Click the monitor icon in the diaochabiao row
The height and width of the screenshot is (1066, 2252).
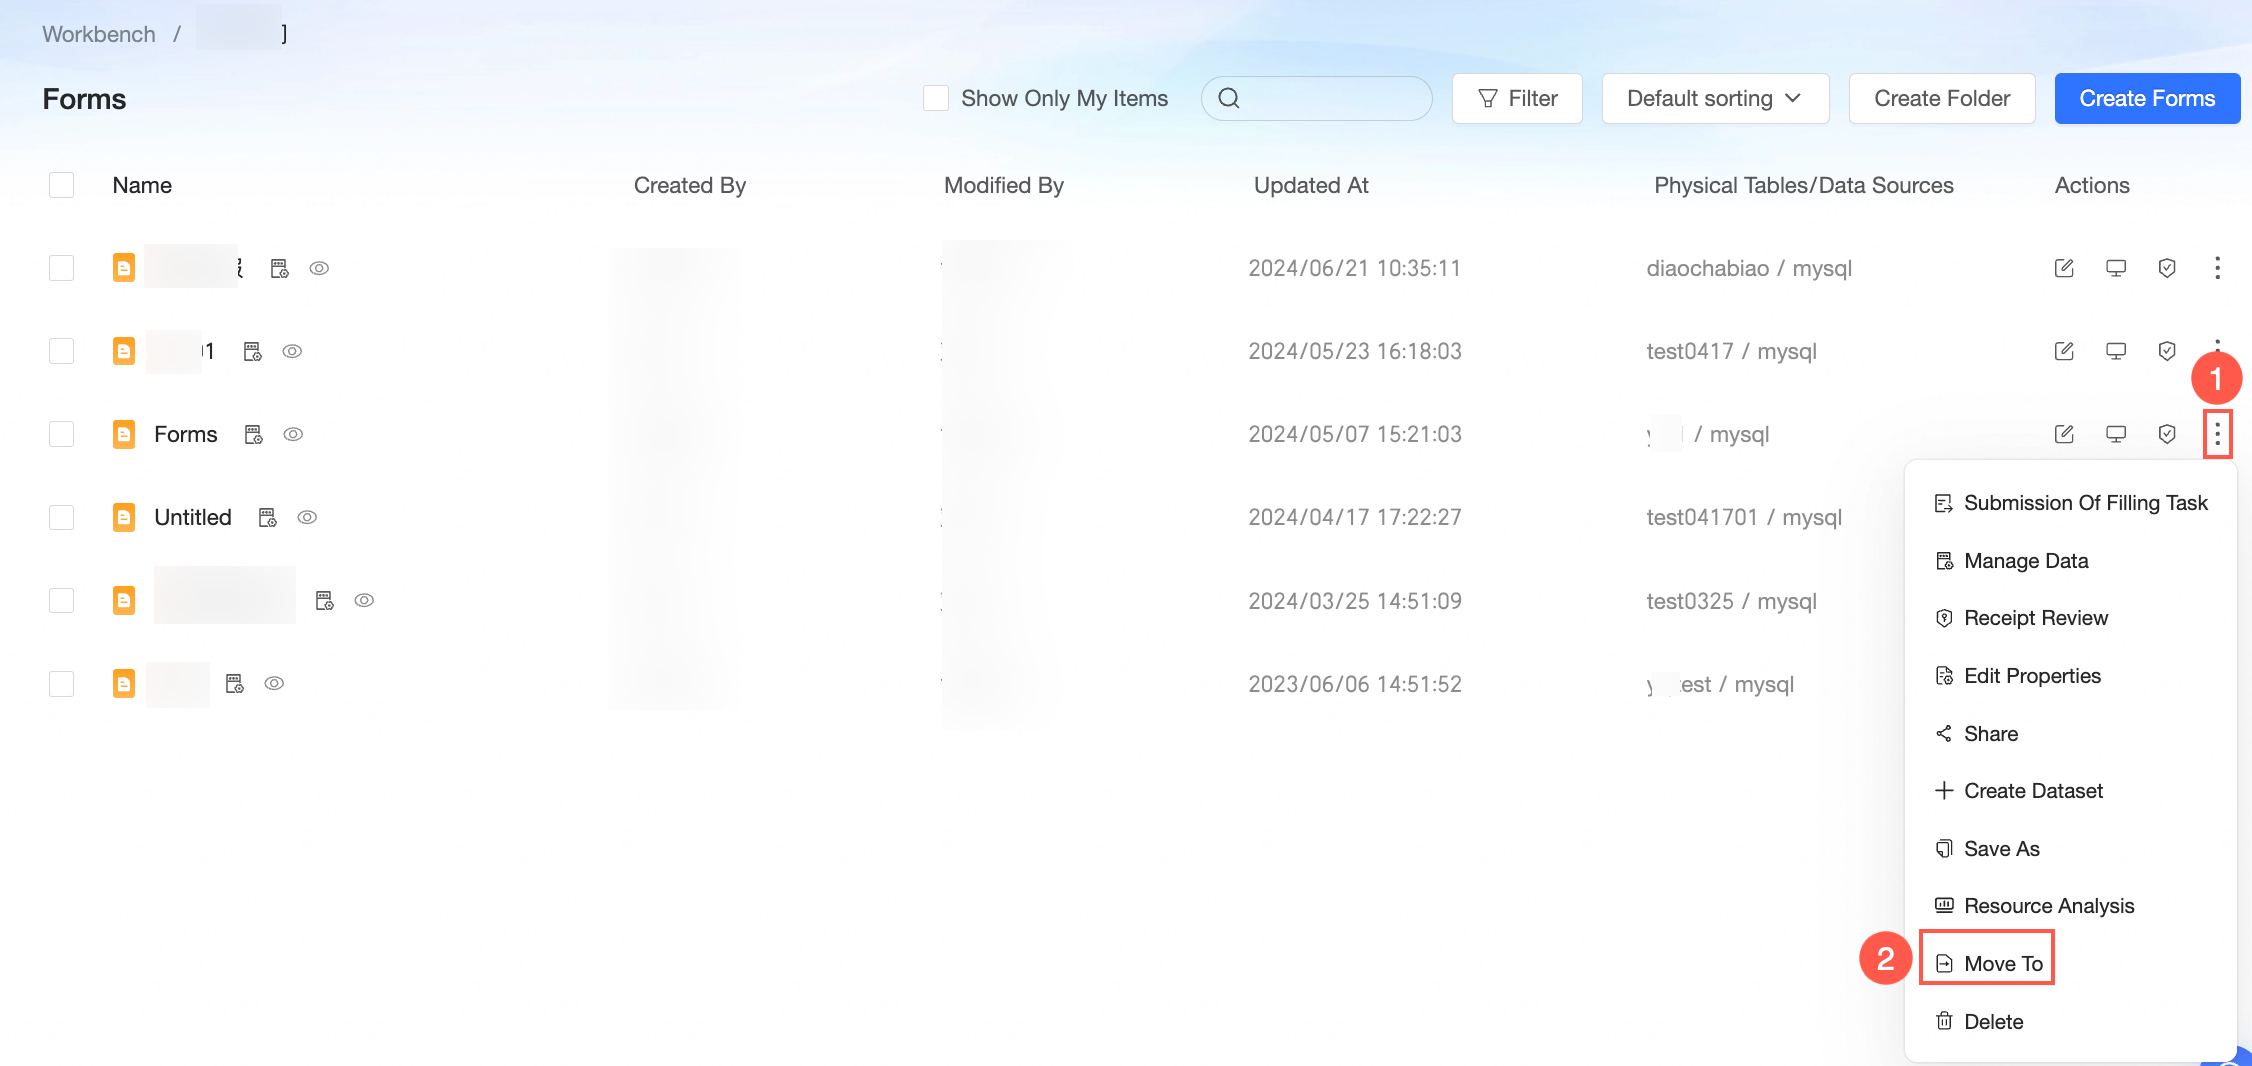pyautogui.click(x=2116, y=268)
